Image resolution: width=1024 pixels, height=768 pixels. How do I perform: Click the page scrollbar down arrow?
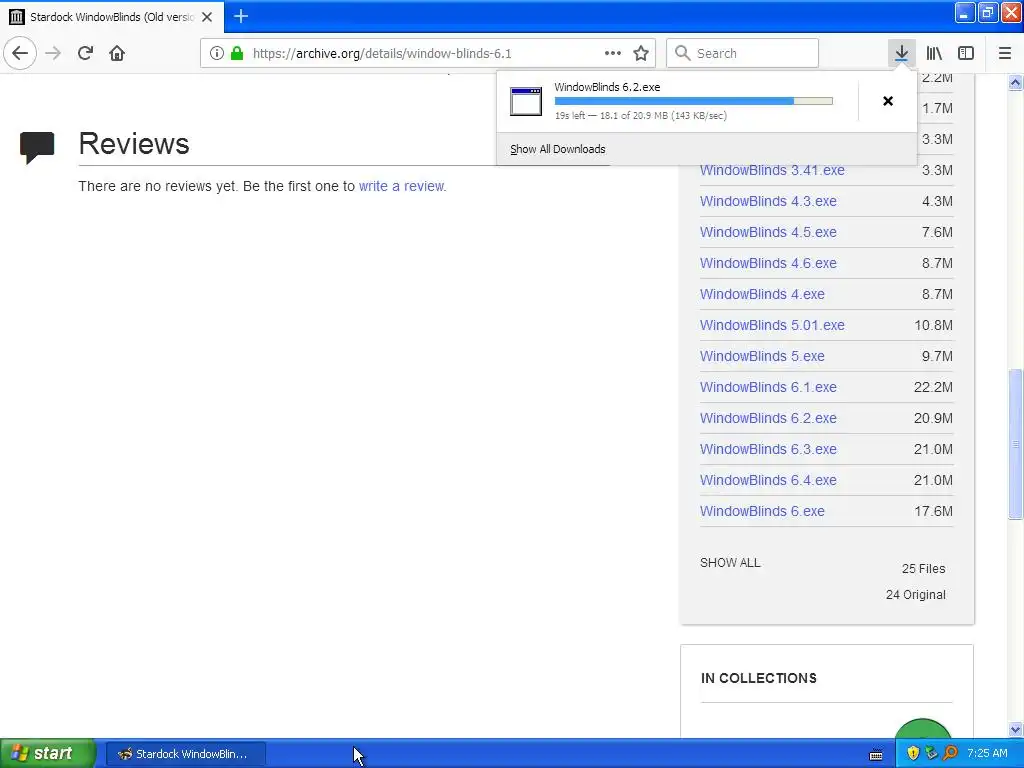[x=1015, y=729]
